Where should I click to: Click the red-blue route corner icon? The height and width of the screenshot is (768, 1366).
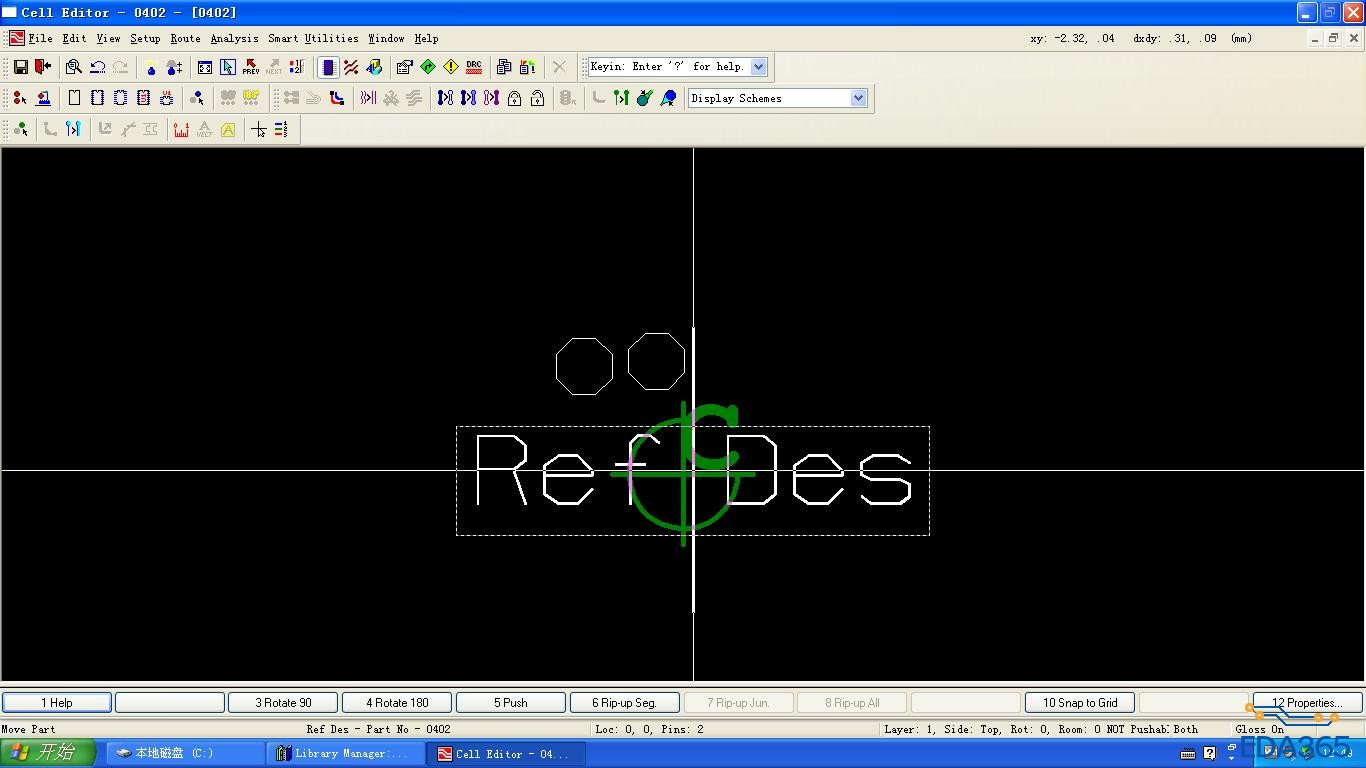337,98
